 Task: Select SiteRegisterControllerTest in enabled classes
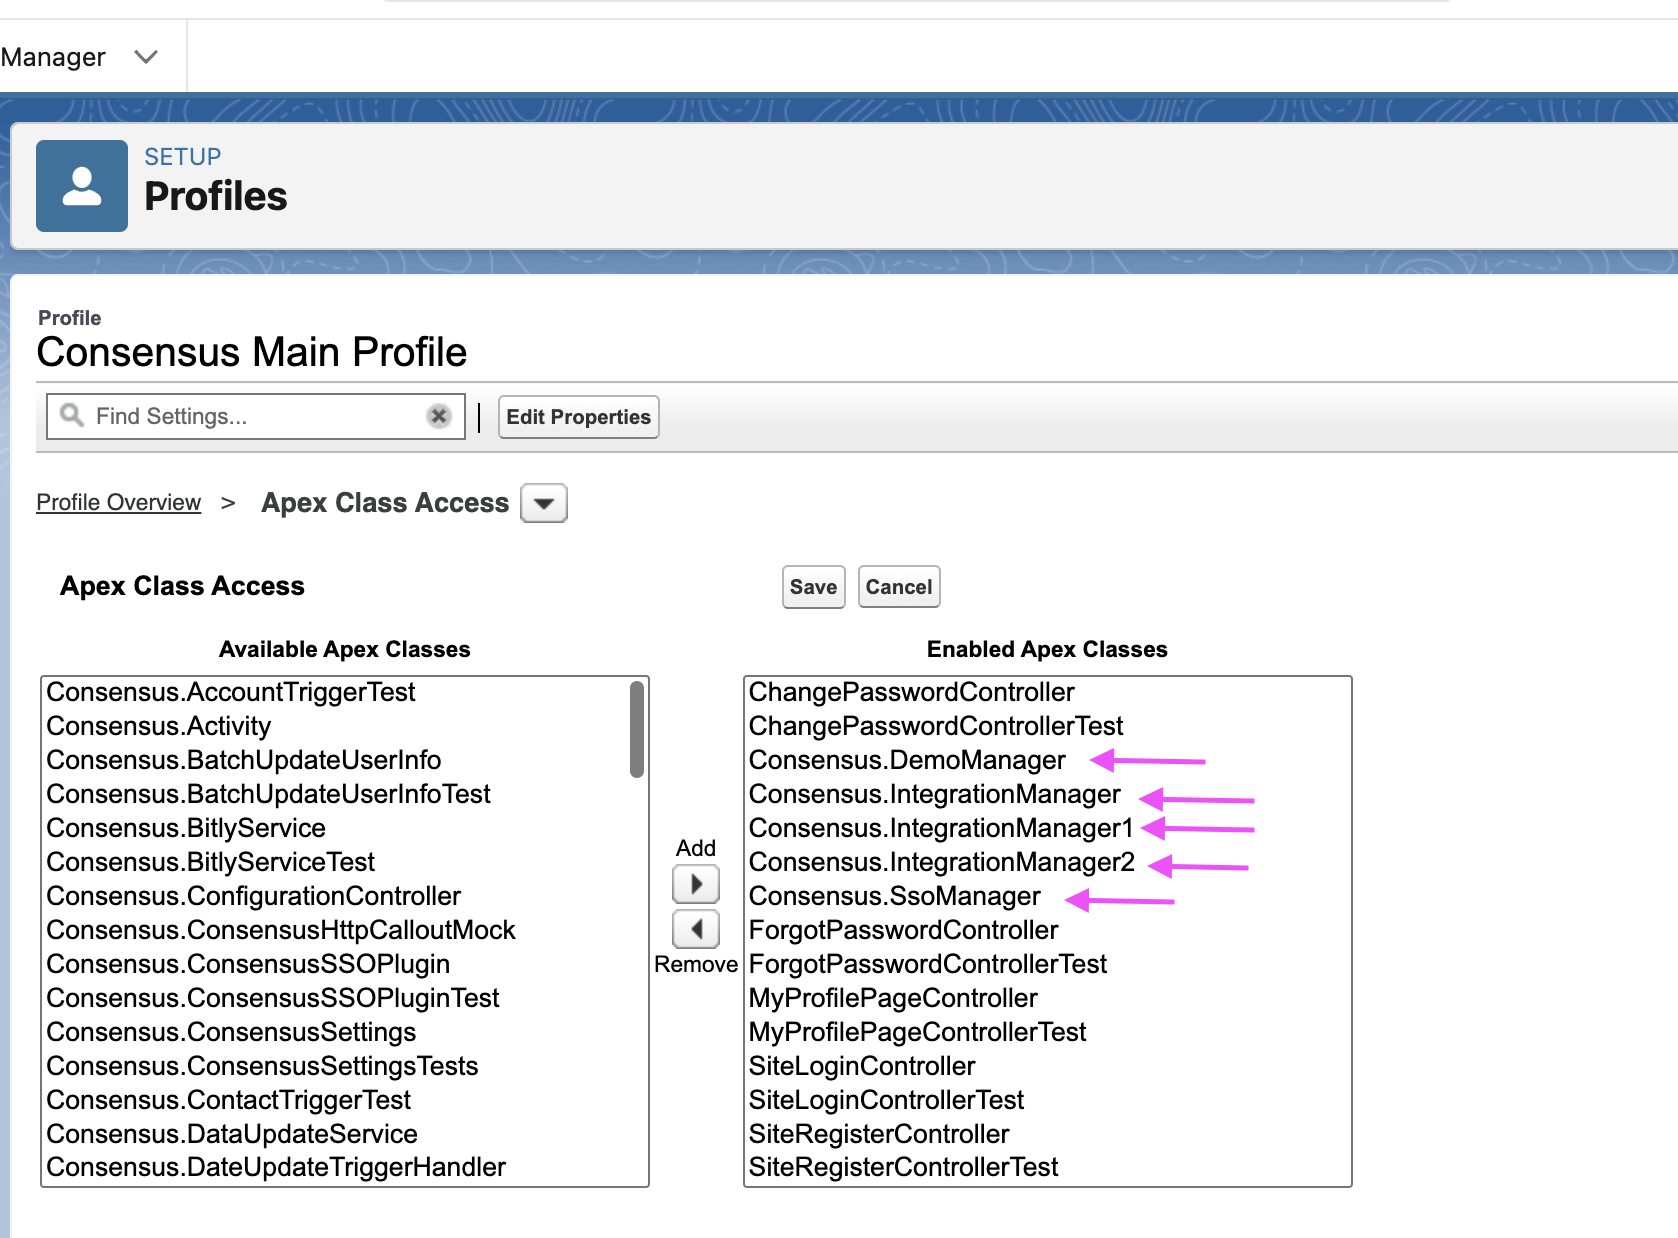click(903, 1167)
